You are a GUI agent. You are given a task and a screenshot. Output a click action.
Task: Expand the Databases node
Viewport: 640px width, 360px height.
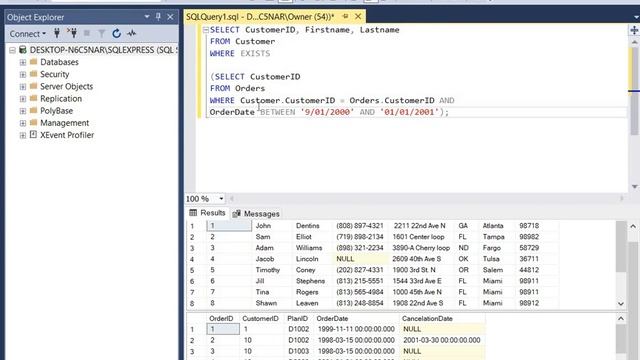click(x=23, y=62)
